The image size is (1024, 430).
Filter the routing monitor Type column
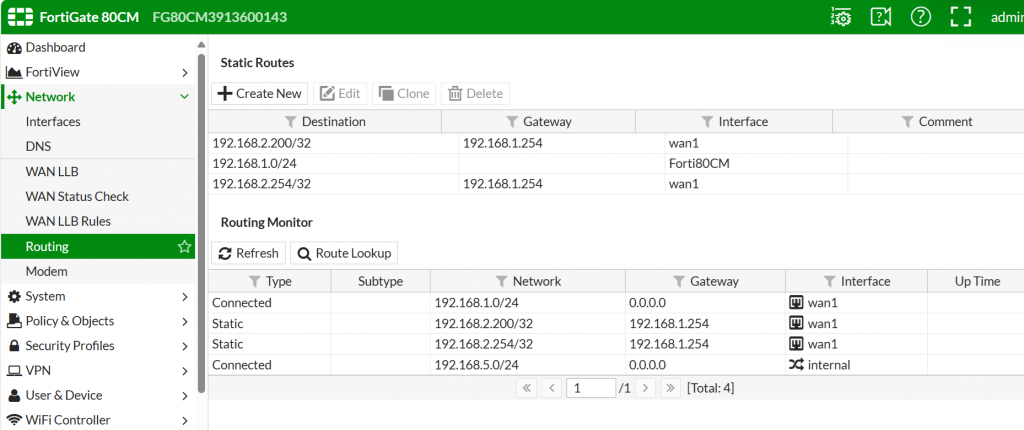point(255,282)
